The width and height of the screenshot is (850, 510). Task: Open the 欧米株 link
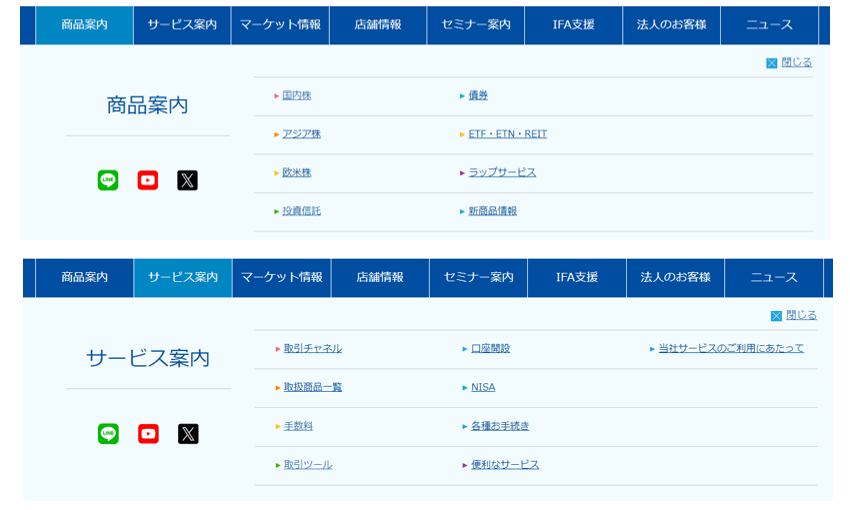(297, 173)
